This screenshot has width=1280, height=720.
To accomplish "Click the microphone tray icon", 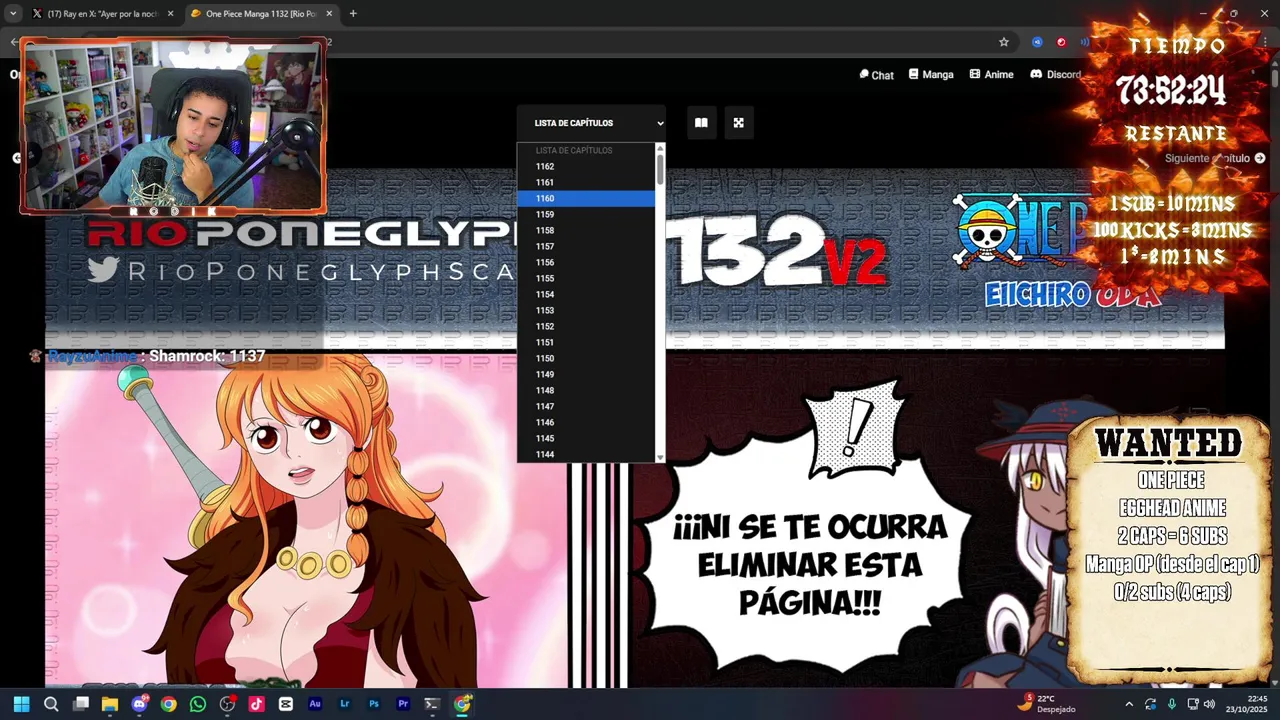I will click(1172, 704).
